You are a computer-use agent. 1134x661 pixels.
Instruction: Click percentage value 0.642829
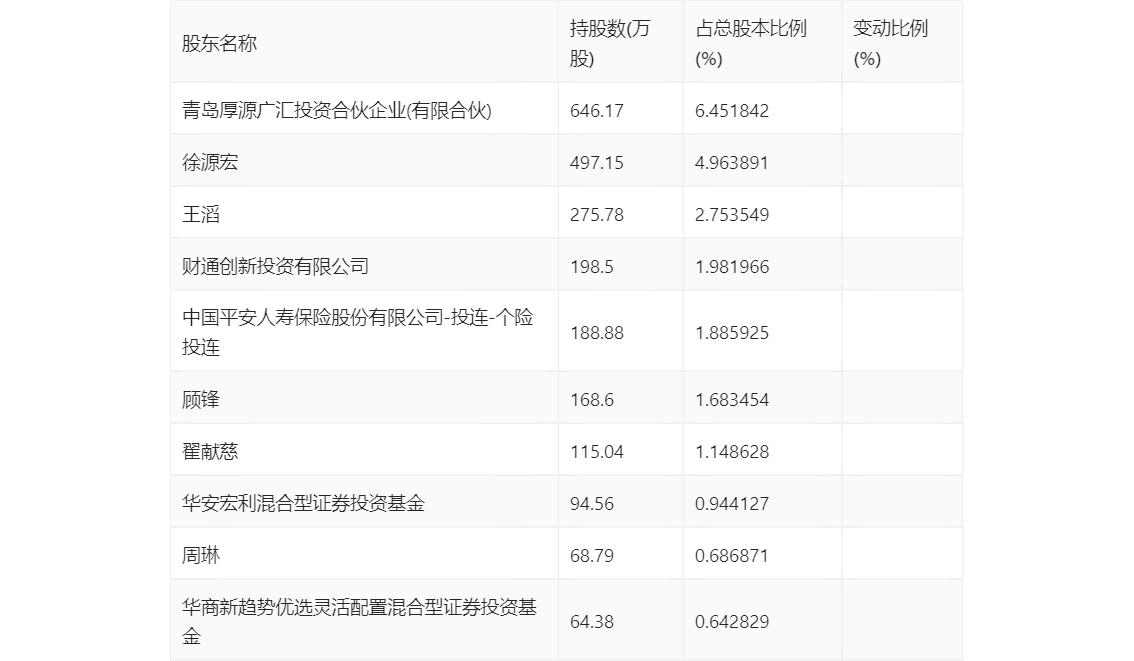pos(732,622)
